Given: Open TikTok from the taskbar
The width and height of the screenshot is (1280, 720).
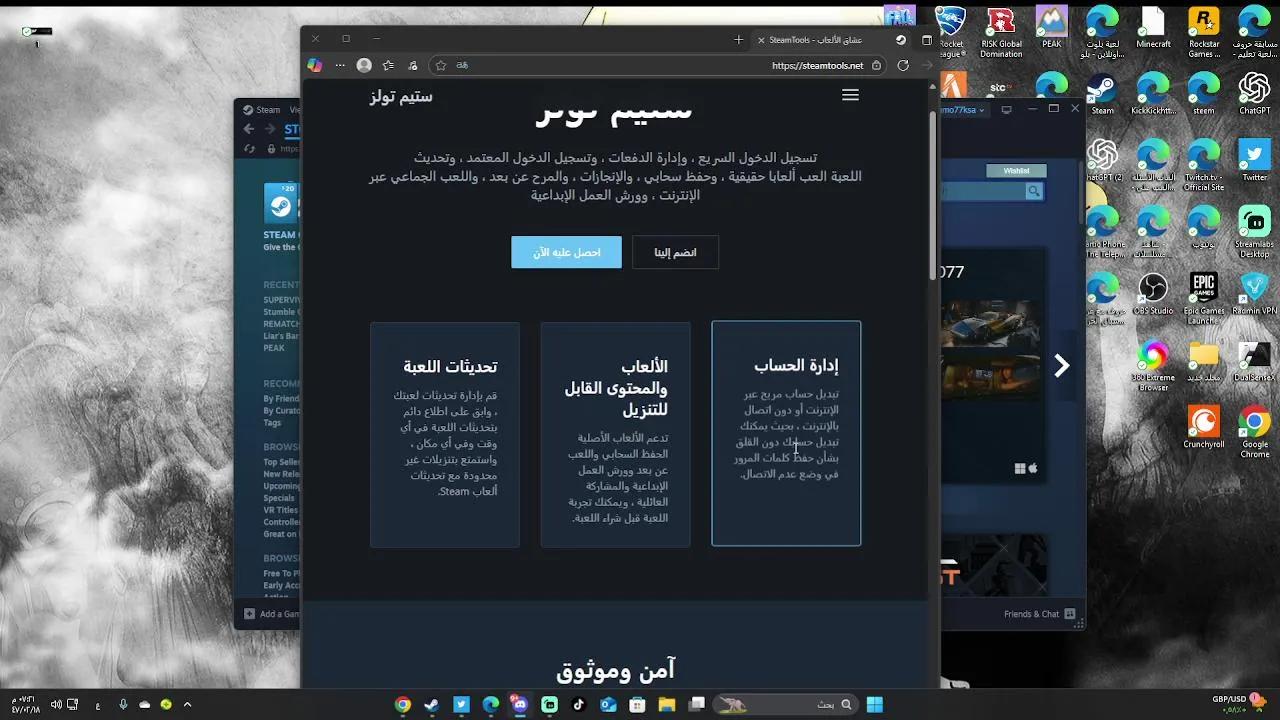Looking at the screenshot, I should pos(578,704).
